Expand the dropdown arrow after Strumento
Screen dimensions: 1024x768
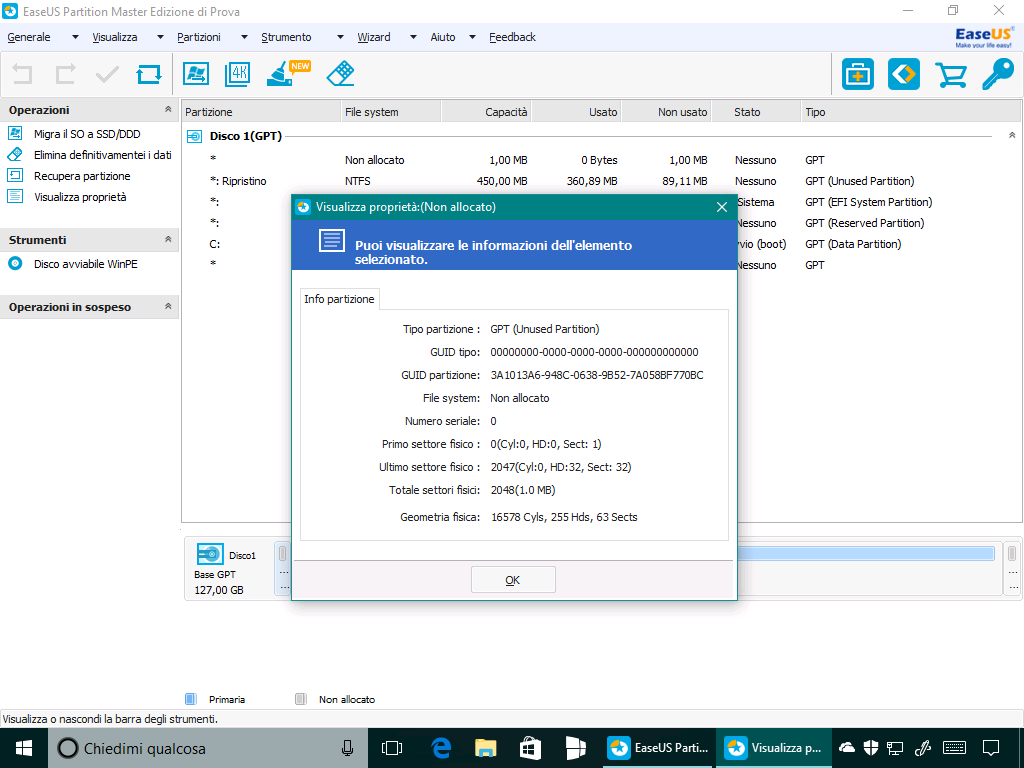(x=340, y=37)
